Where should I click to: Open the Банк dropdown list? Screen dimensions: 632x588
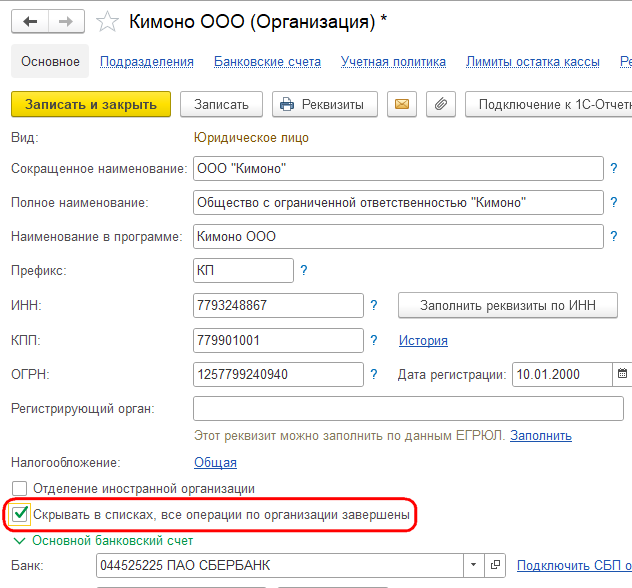coord(474,565)
